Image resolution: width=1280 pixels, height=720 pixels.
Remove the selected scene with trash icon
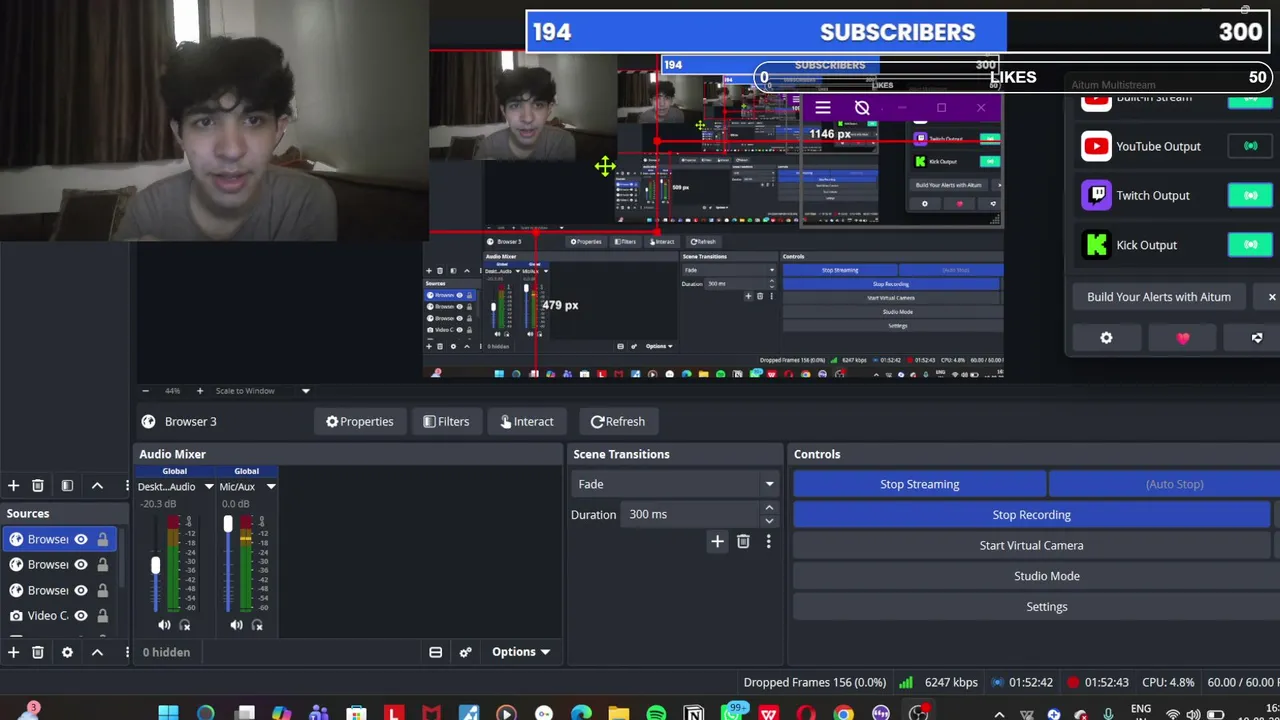pyautogui.click(x=38, y=486)
